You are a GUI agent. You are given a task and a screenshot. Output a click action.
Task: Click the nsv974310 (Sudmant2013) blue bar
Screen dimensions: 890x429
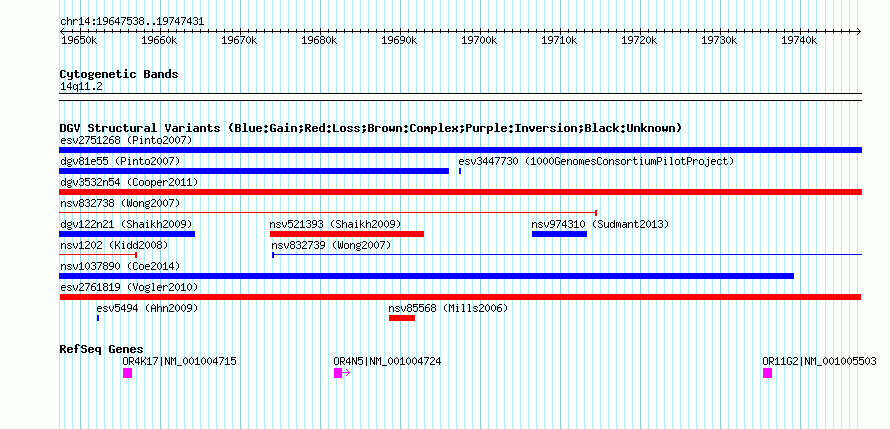point(559,234)
